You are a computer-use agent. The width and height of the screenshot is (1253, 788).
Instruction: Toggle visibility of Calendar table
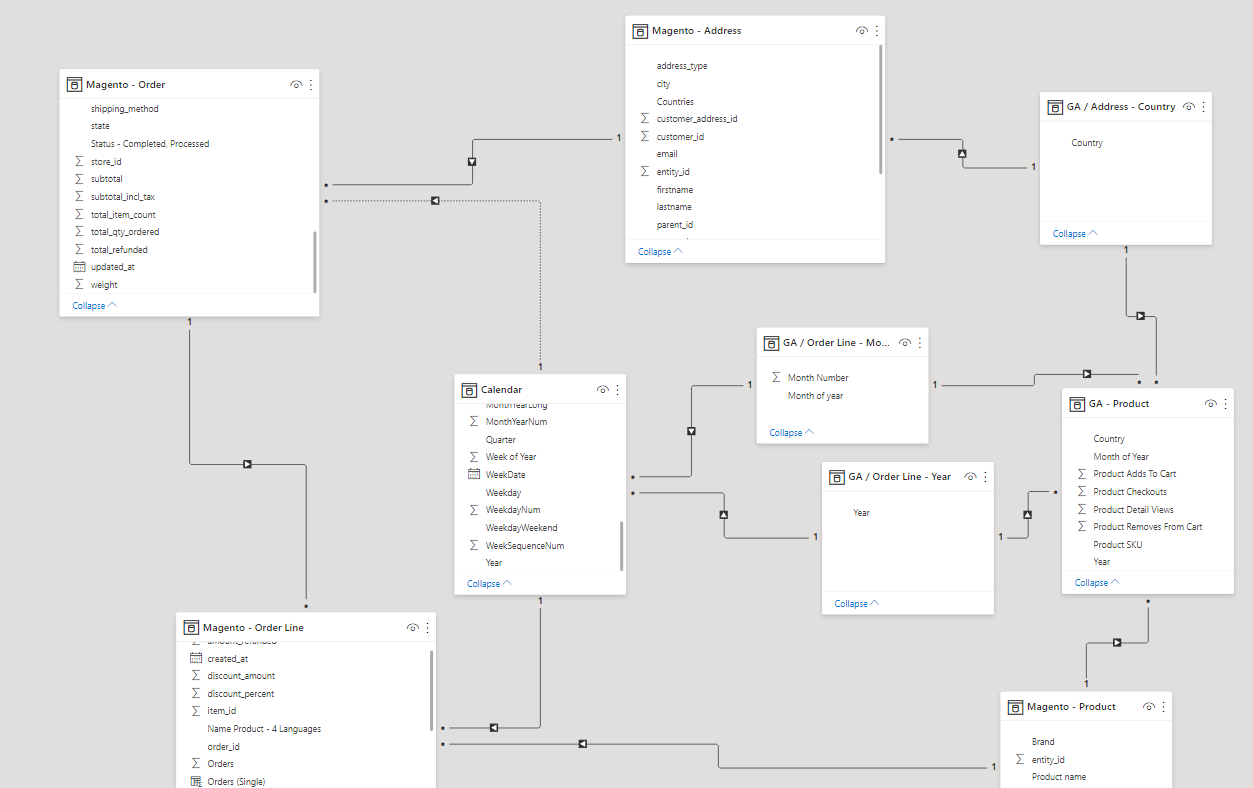click(x=603, y=390)
